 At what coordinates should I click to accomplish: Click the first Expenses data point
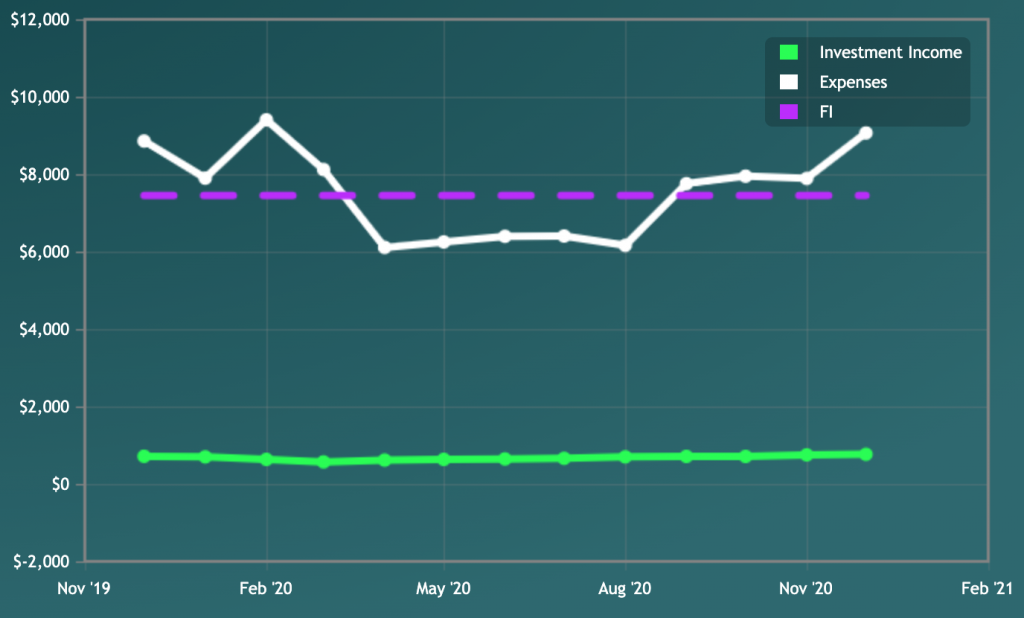[144, 141]
